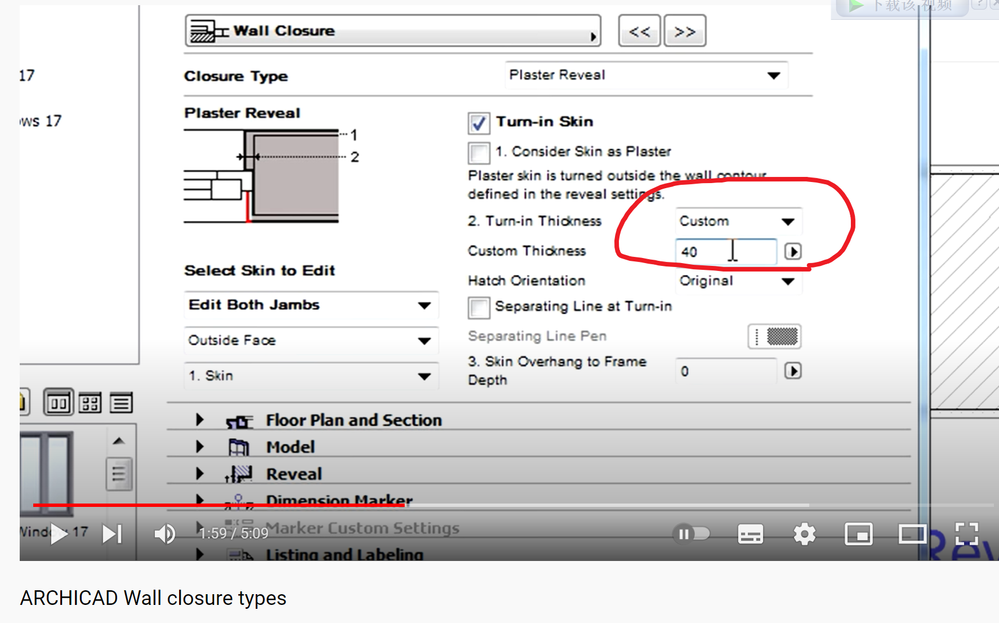Go to next settings page button

pyautogui.click(x=685, y=31)
